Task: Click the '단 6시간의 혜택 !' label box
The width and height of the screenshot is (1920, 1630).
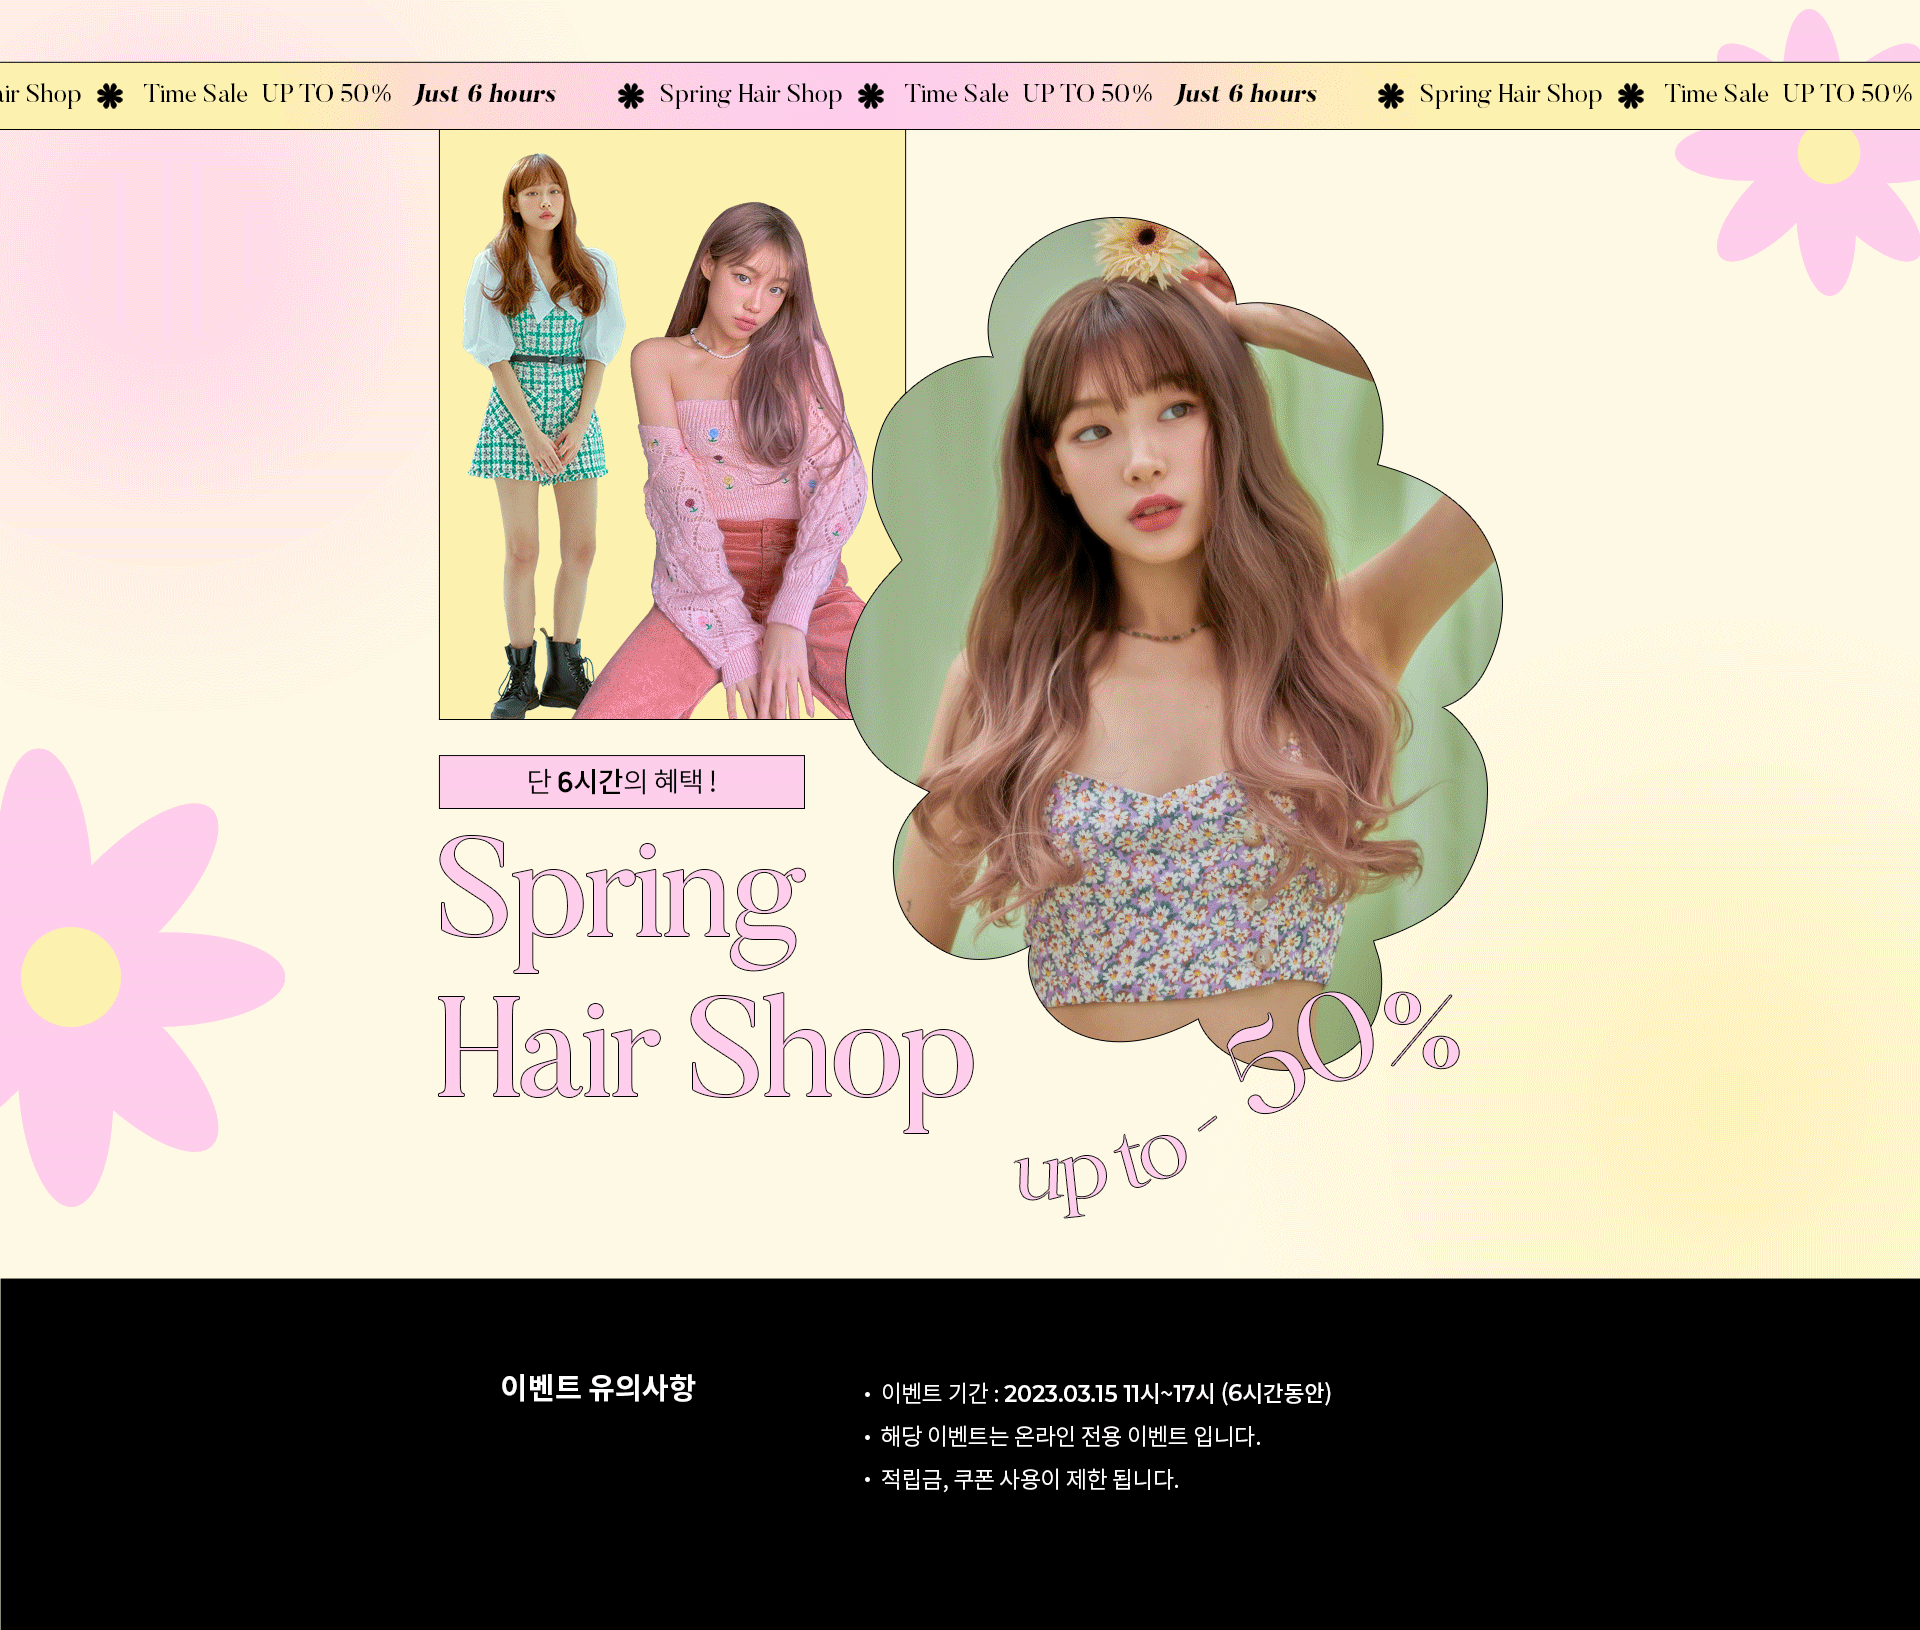Action: tap(621, 782)
